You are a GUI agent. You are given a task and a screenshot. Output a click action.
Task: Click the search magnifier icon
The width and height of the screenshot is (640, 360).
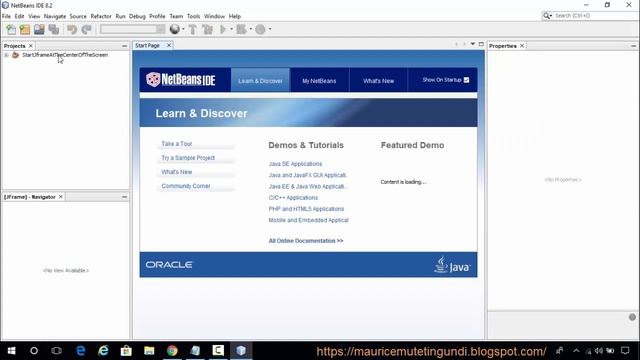click(x=546, y=16)
